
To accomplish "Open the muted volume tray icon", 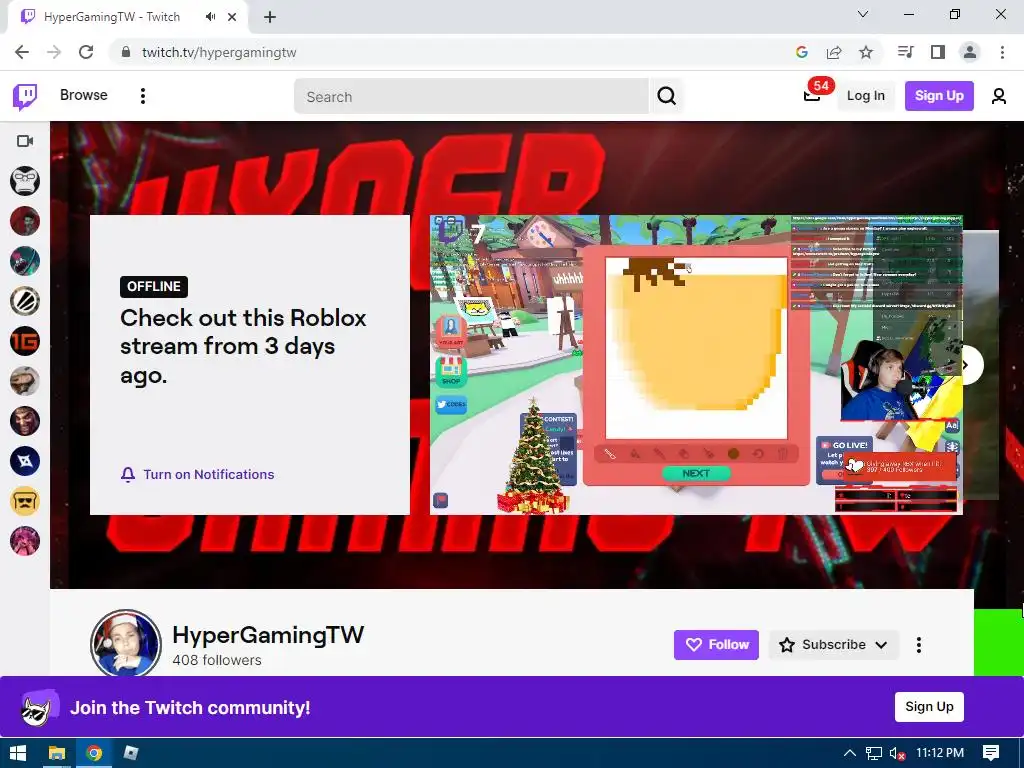I will pos(897,753).
